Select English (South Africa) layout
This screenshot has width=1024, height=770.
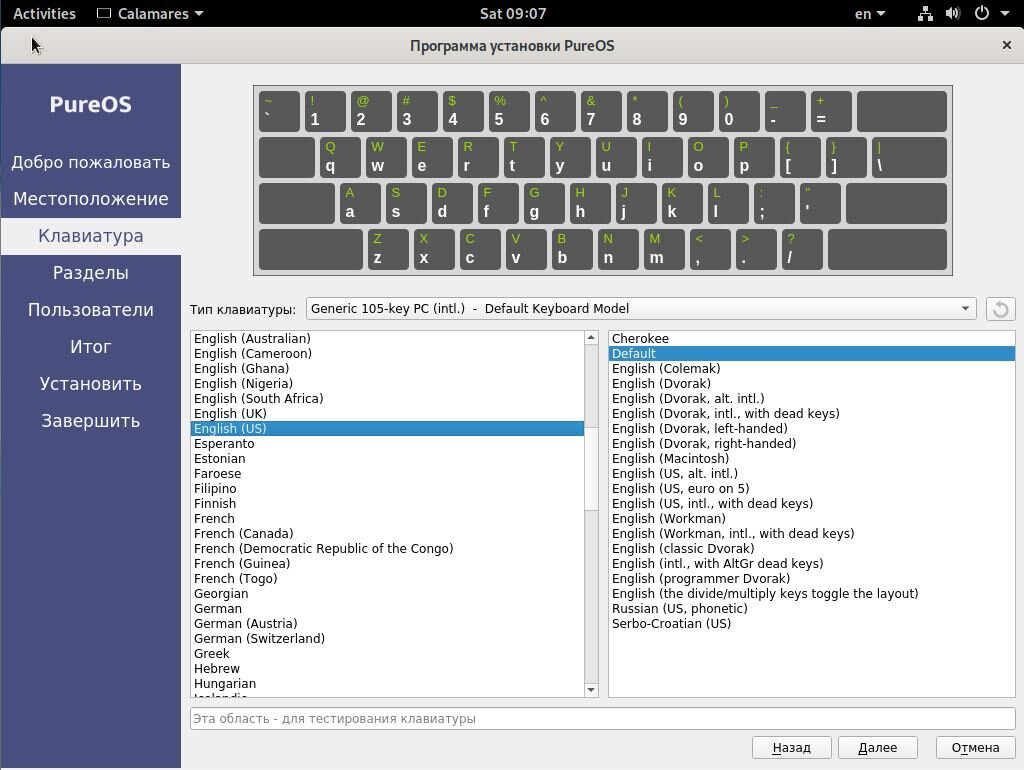pyautogui.click(x=387, y=398)
